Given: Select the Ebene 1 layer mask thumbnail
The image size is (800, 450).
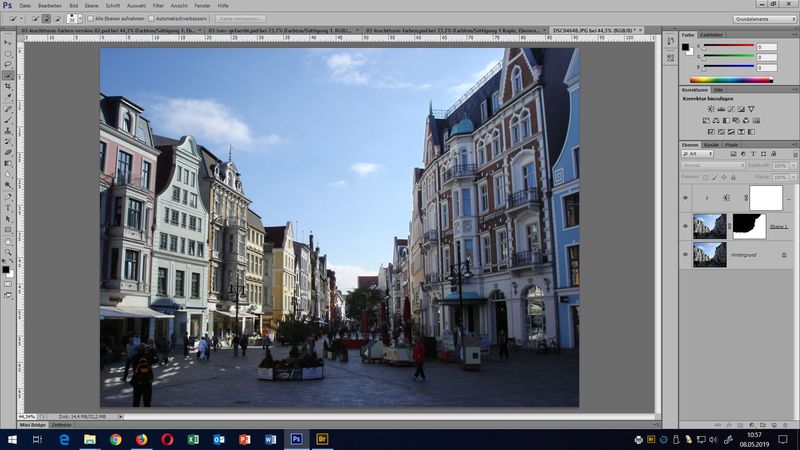Looking at the screenshot, I should point(749,226).
